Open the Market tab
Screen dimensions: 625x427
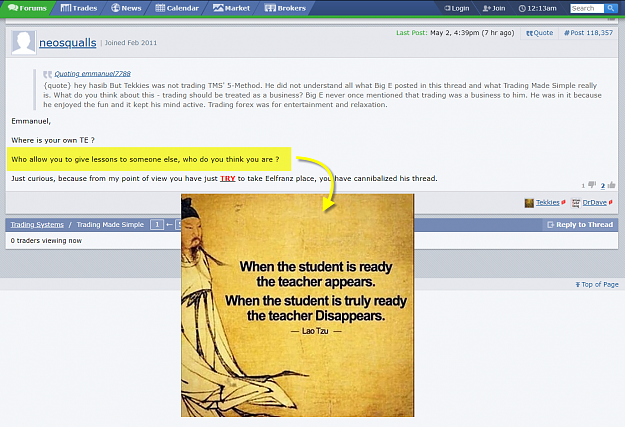[231, 8]
